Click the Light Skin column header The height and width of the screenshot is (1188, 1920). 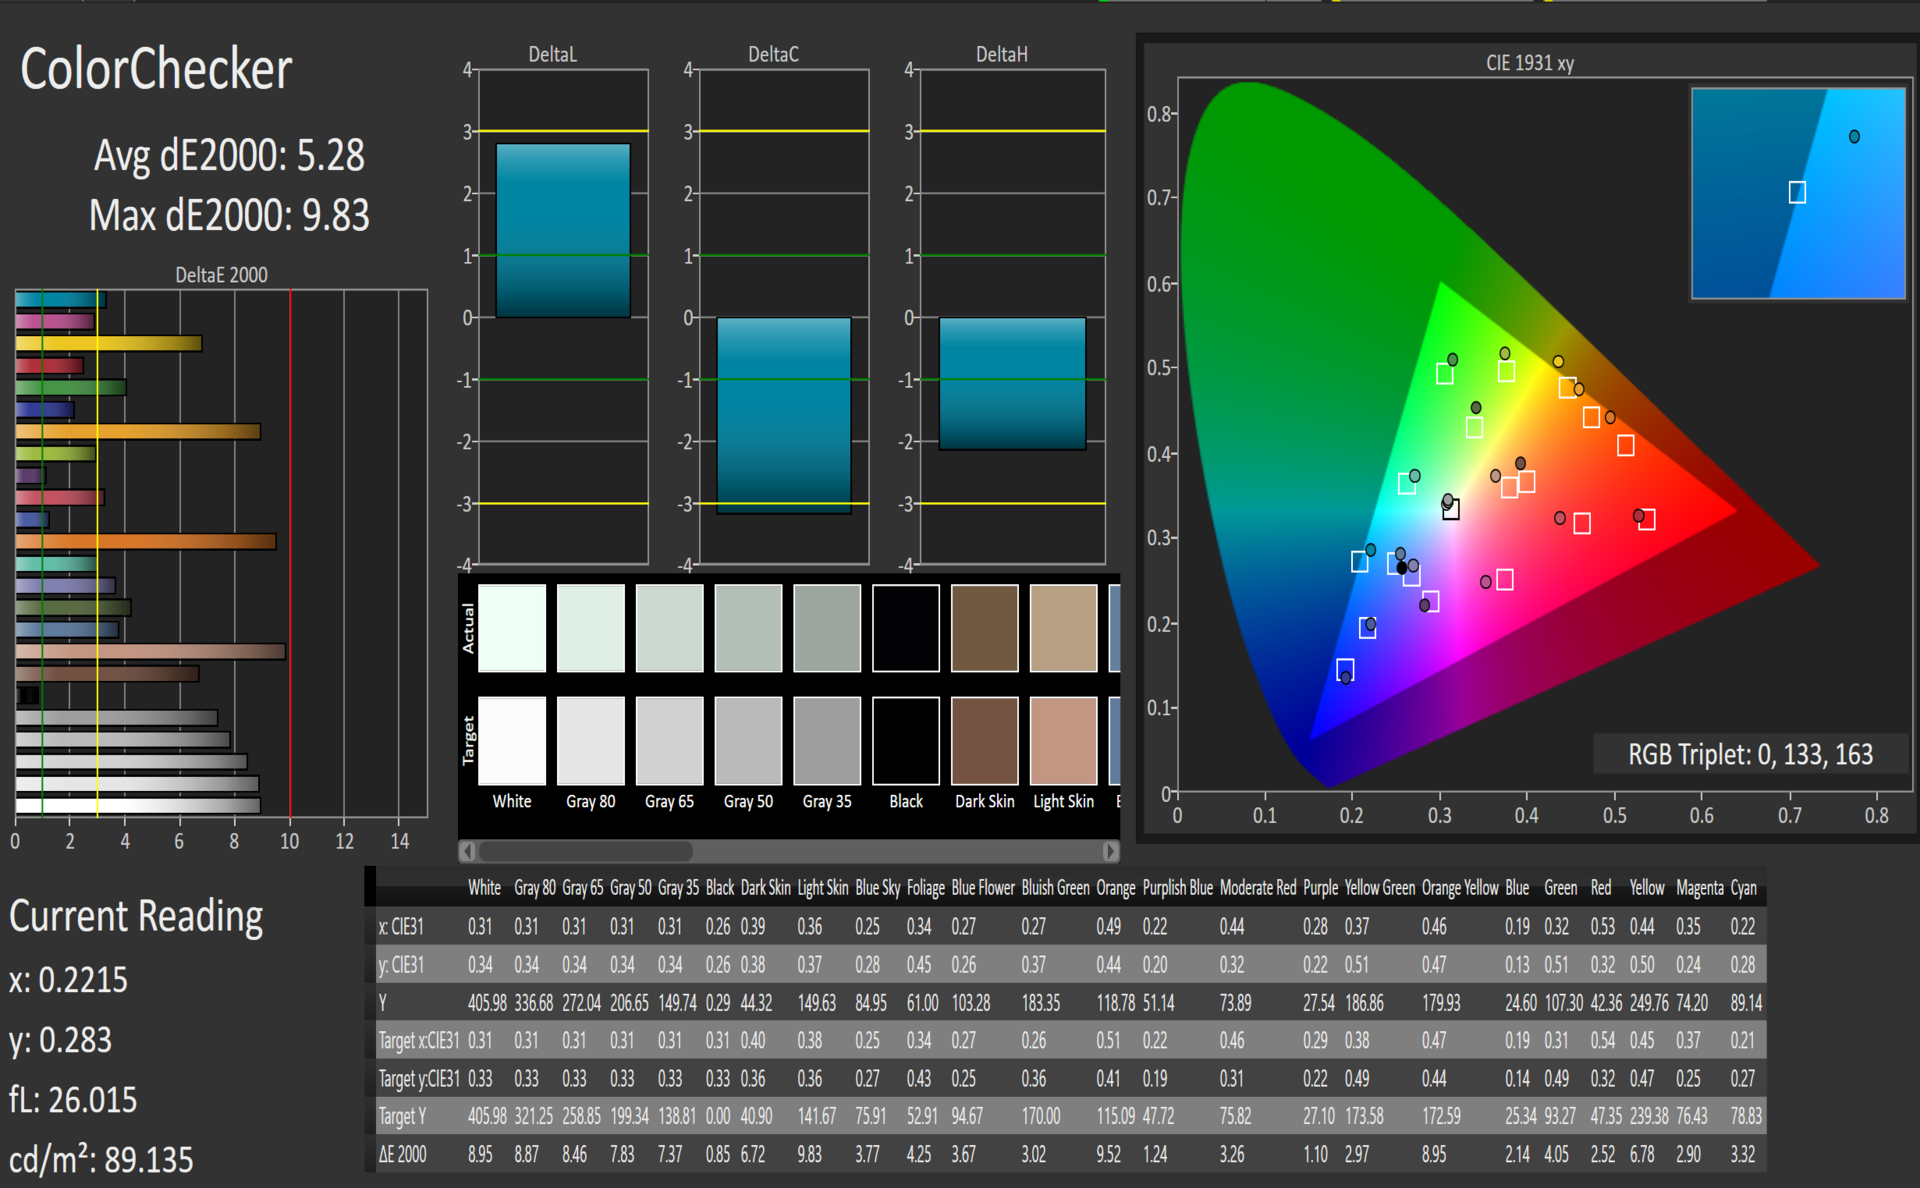click(x=822, y=888)
